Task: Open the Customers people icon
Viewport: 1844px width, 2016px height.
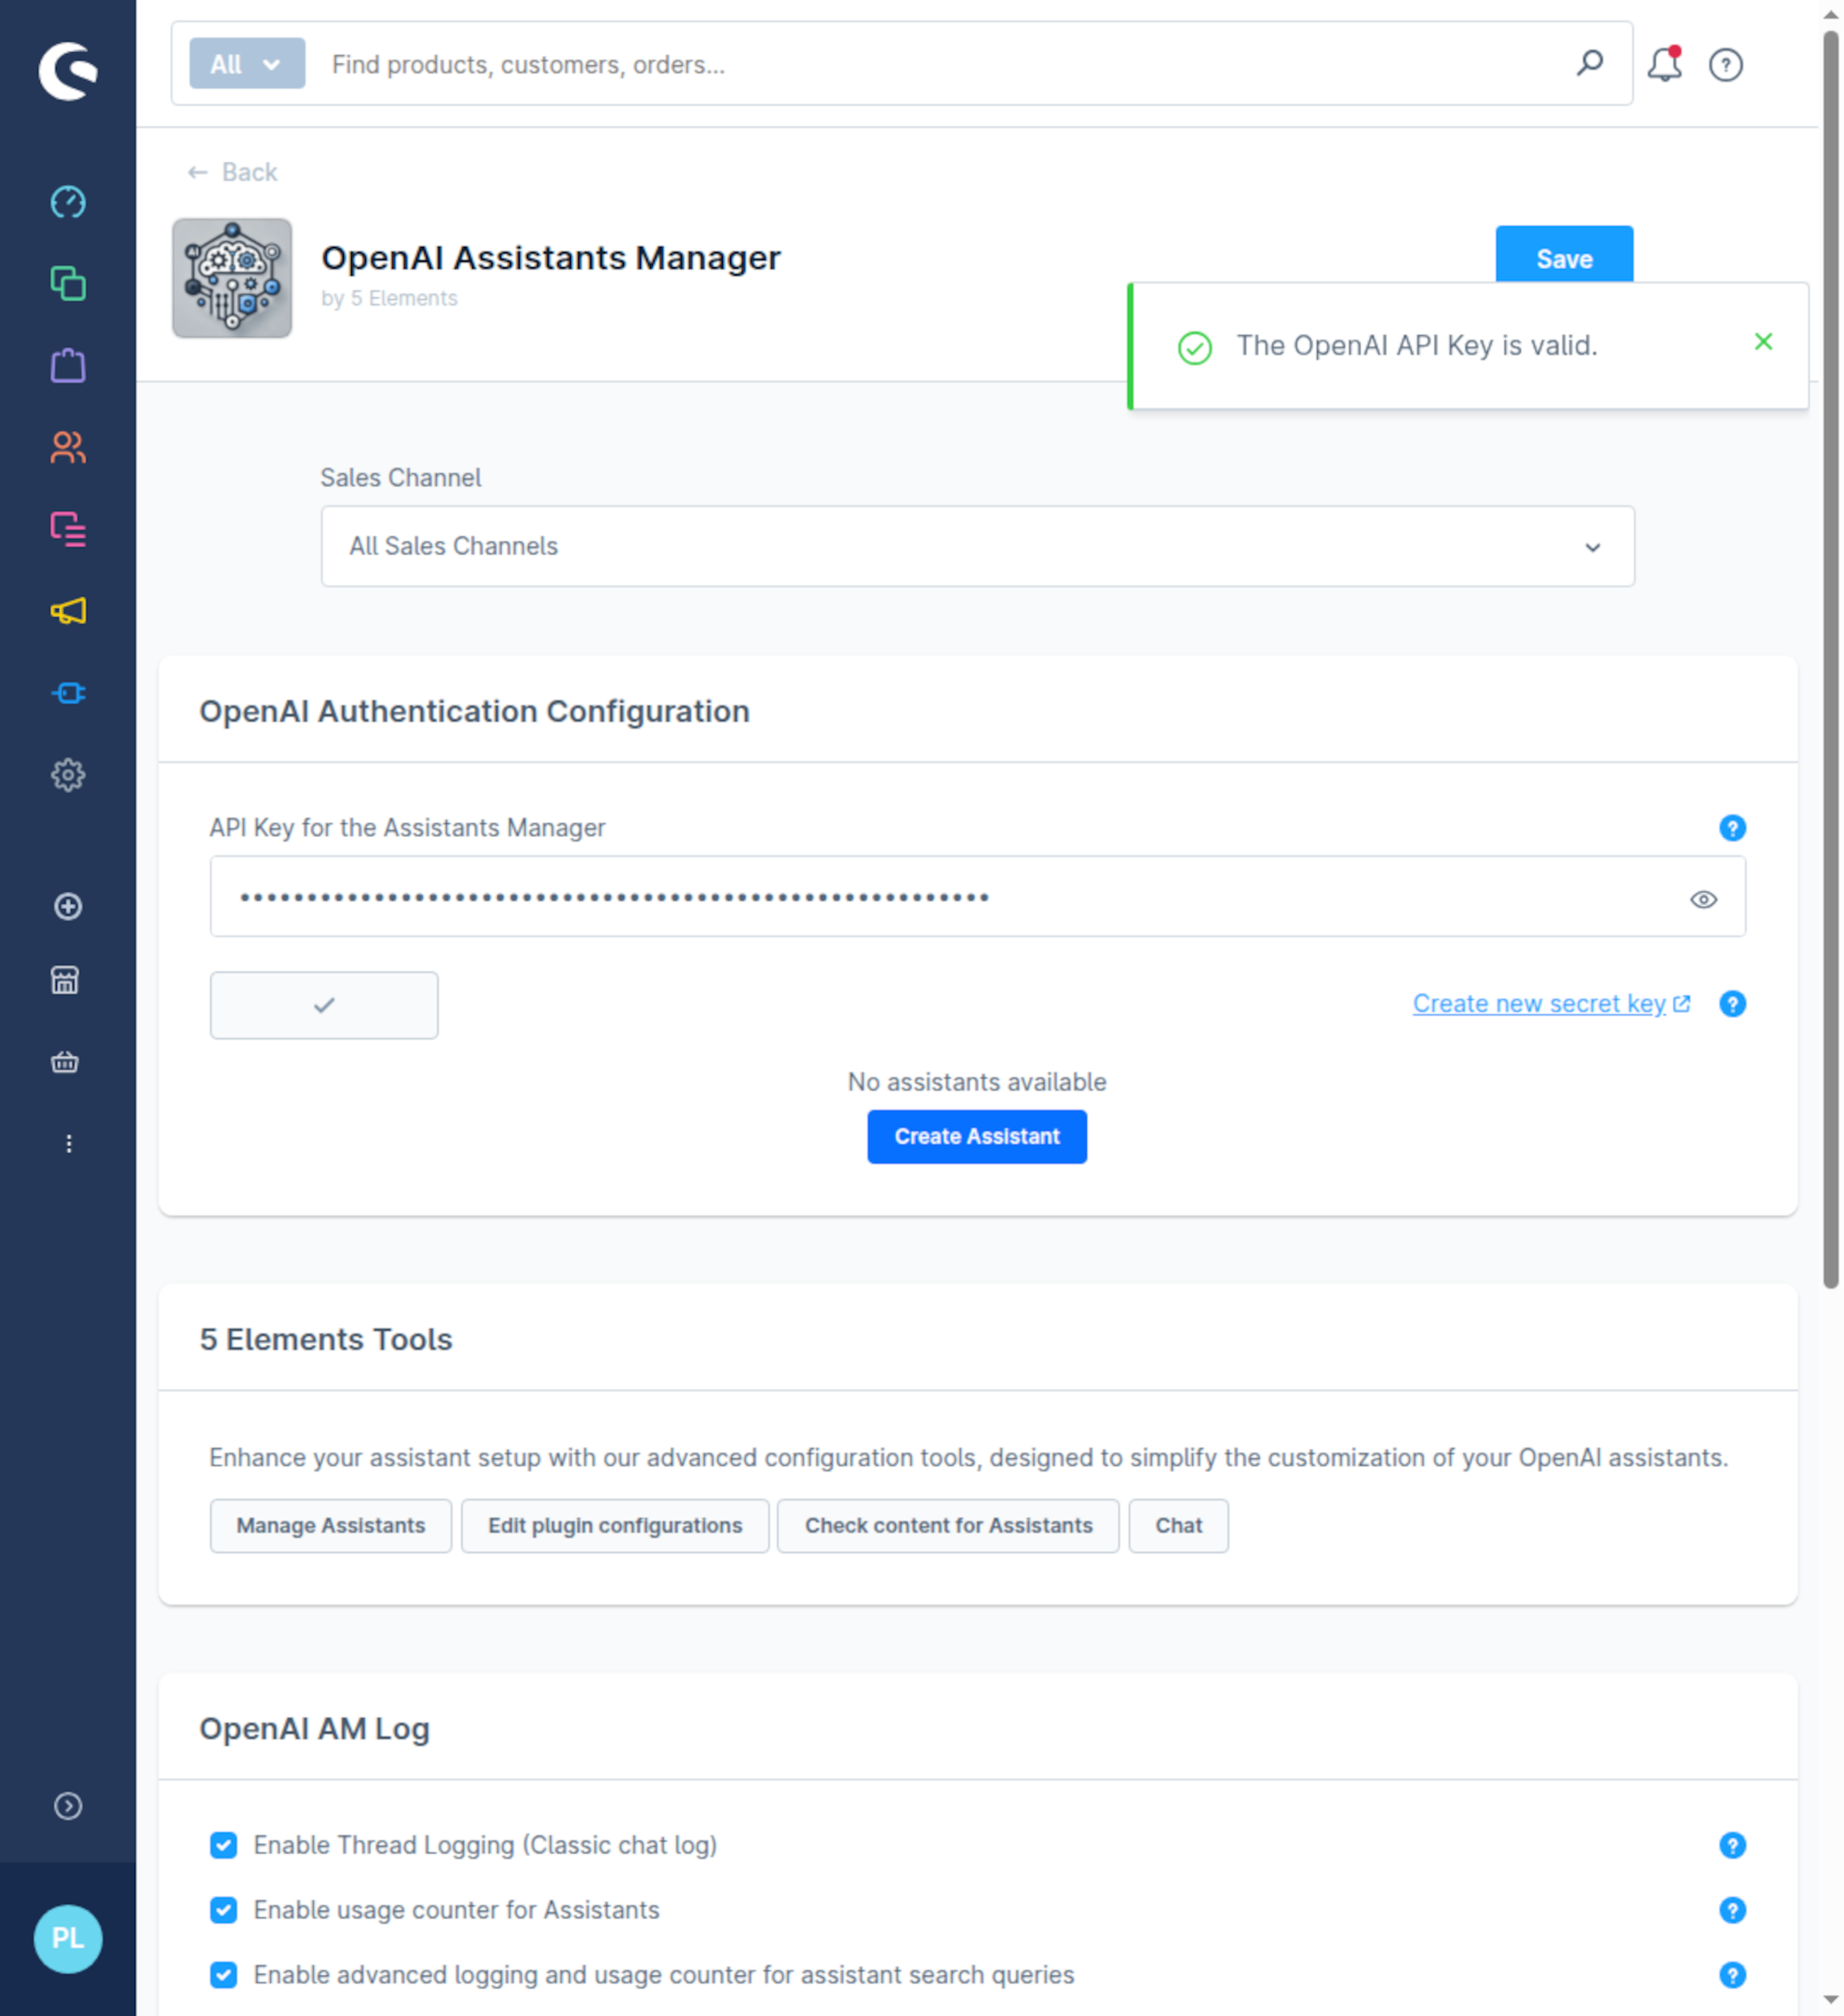Action: (x=68, y=447)
